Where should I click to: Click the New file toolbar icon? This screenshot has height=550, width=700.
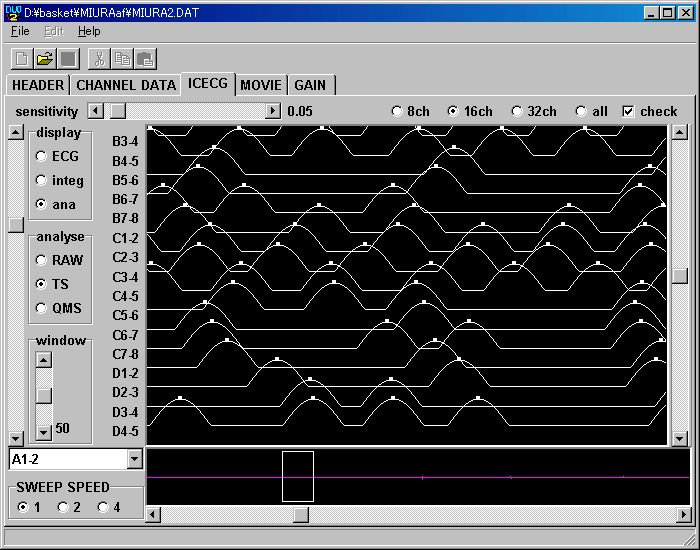[22, 59]
